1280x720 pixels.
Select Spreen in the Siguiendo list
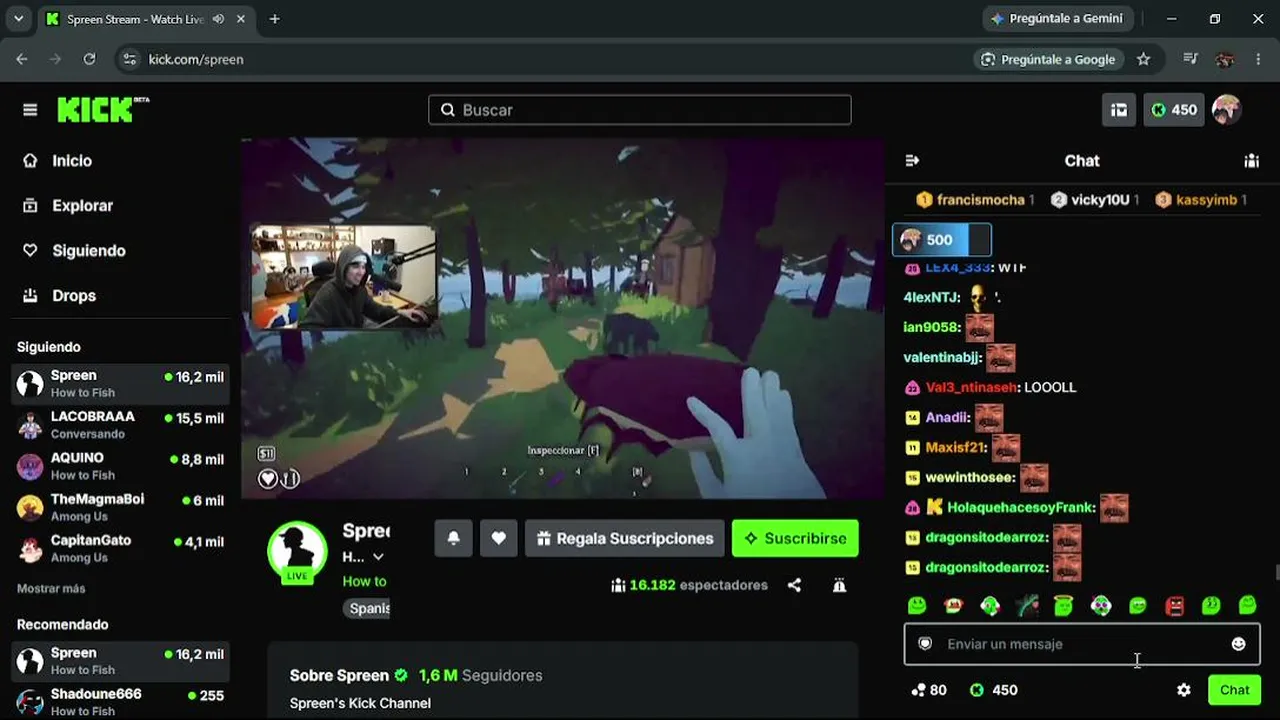coord(120,384)
